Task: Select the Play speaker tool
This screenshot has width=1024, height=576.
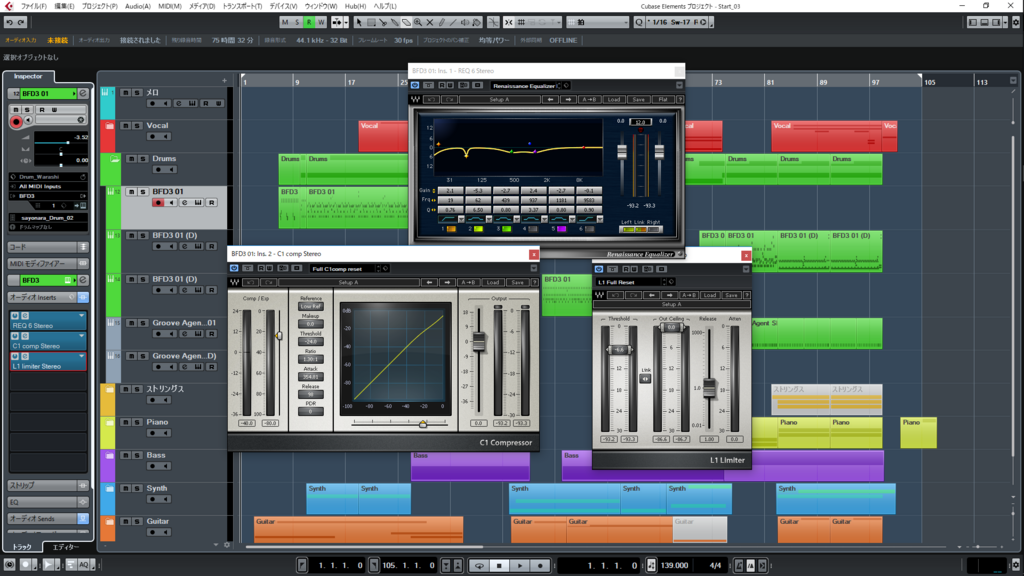Action: (x=465, y=22)
